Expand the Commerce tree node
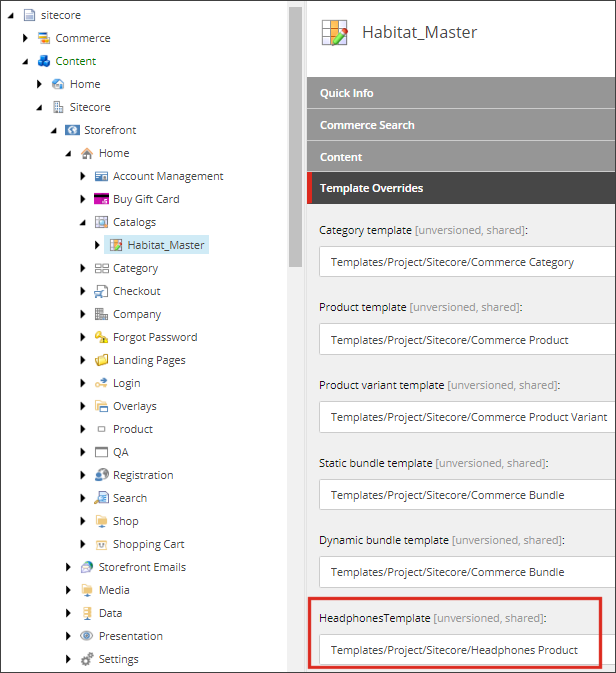616x673 pixels. click(25, 38)
